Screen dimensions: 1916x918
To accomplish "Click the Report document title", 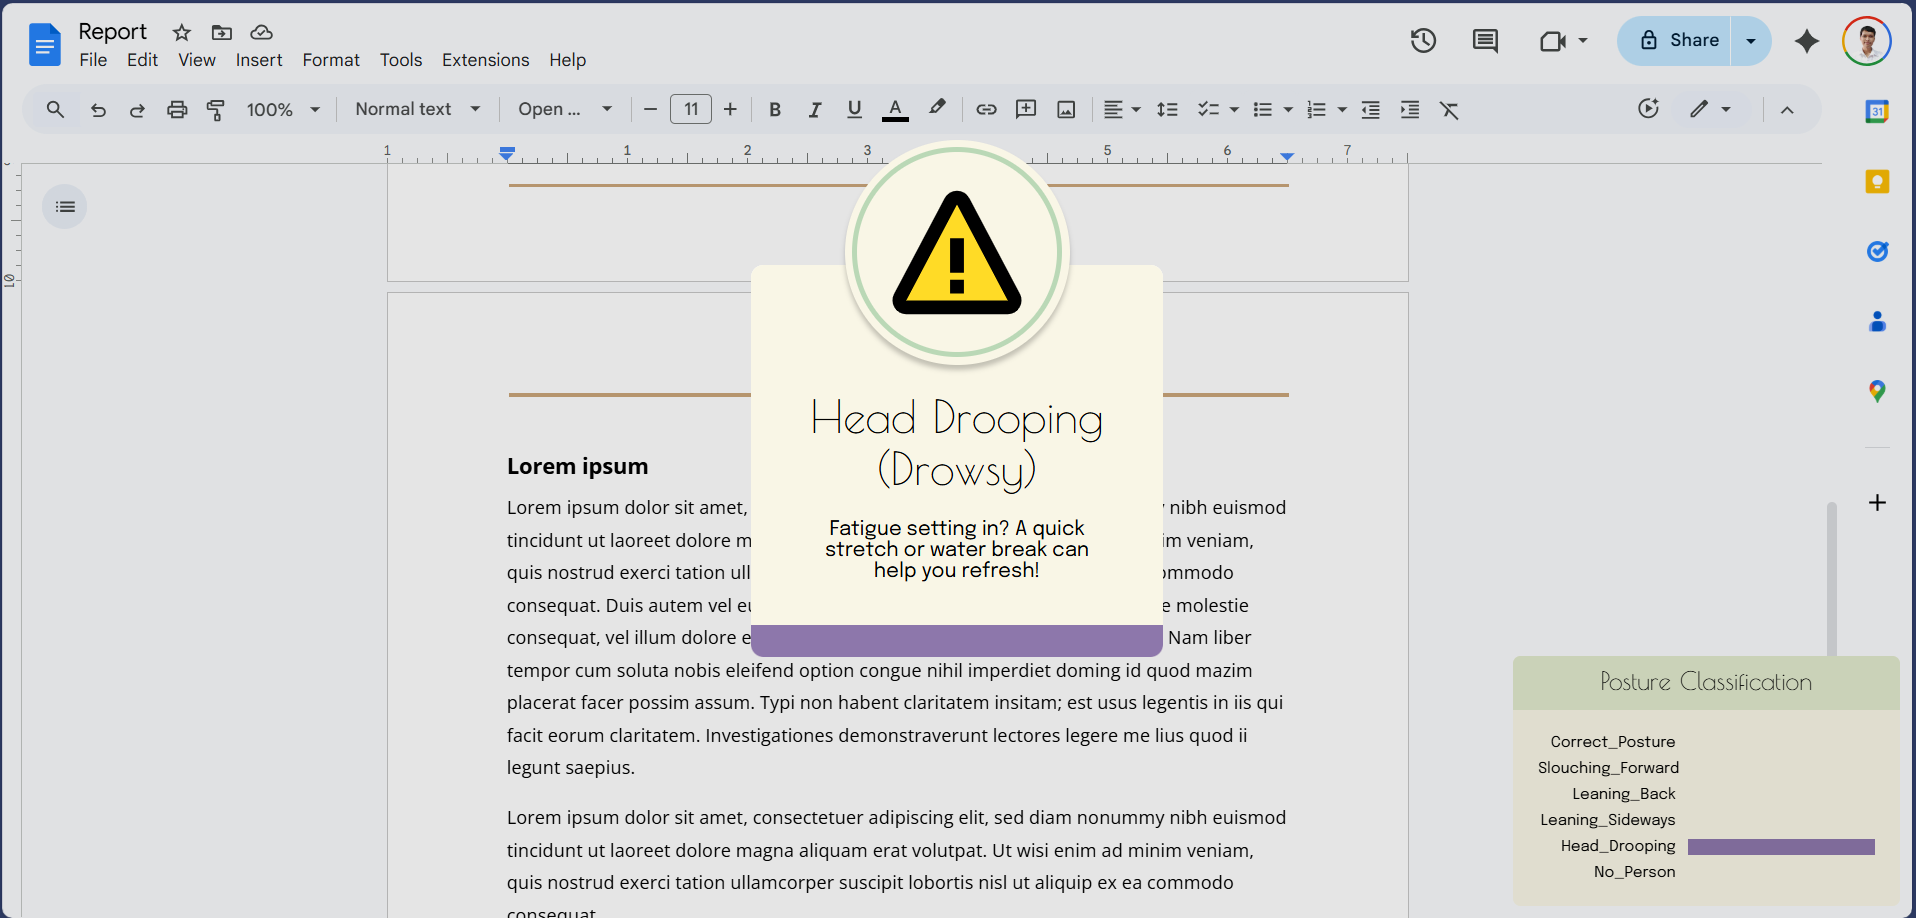I will coord(112,32).
